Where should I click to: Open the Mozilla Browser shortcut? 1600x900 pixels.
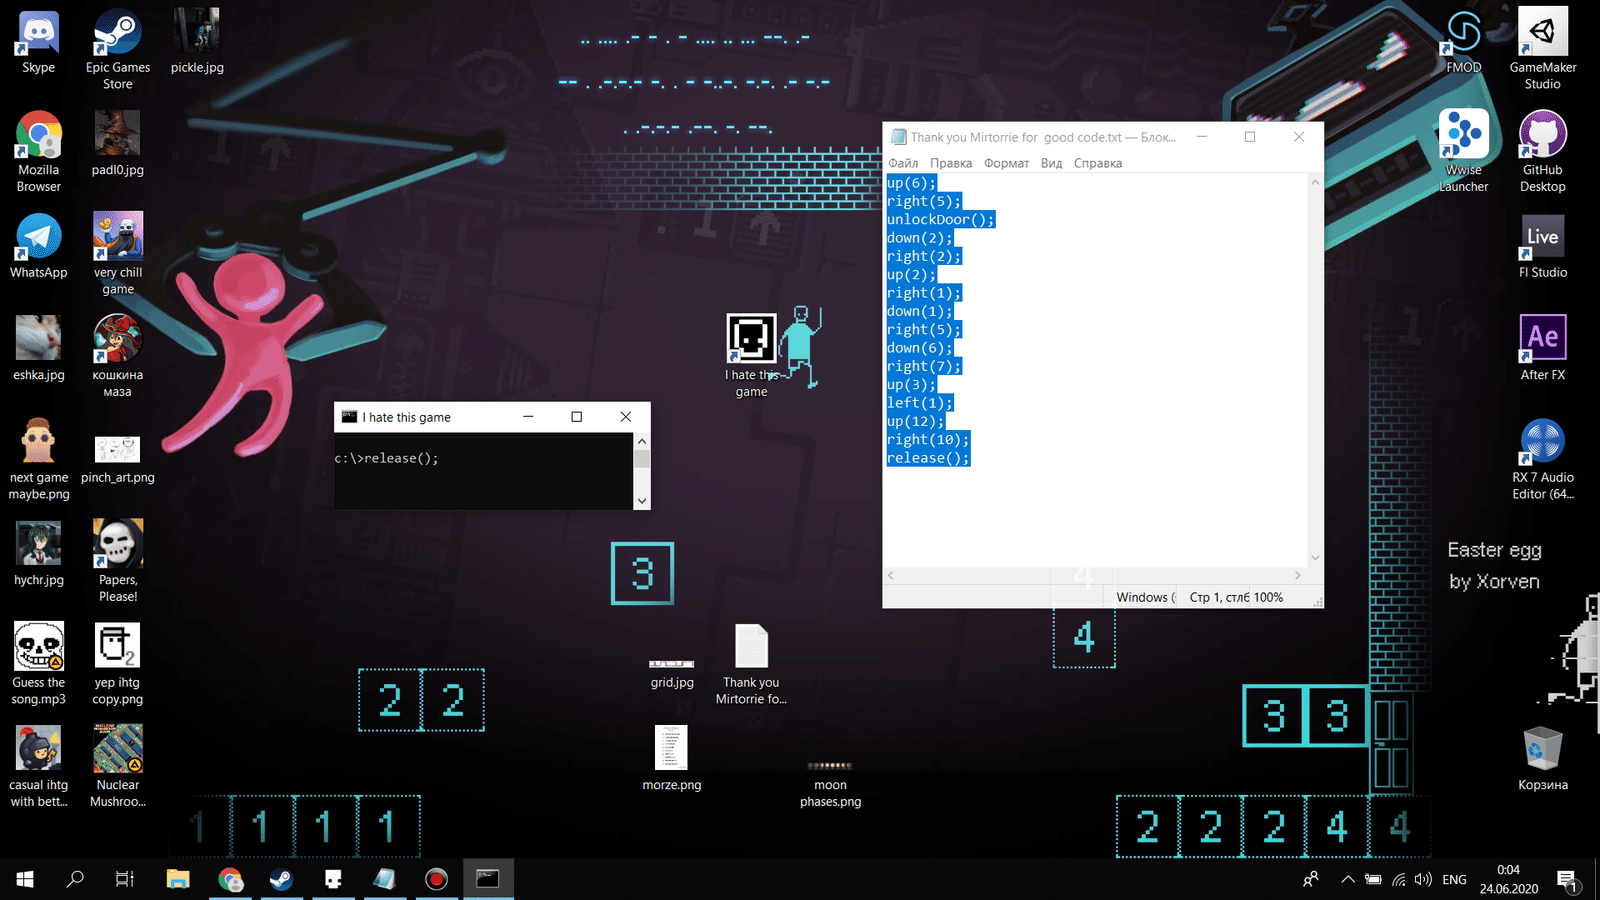coord(38,152)
